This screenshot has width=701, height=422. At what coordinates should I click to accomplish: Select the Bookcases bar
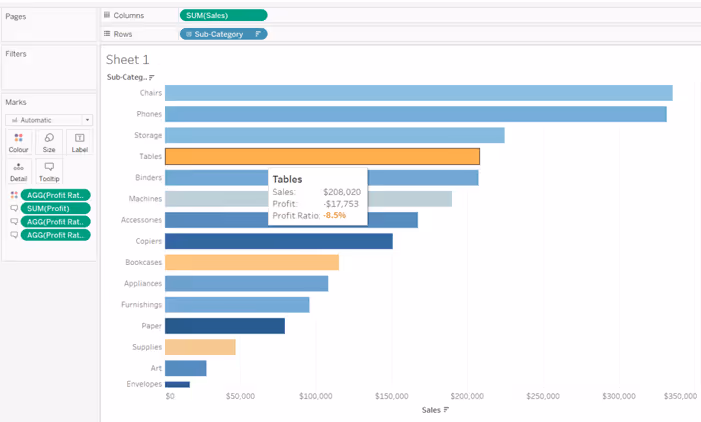[x=252, y=262]
